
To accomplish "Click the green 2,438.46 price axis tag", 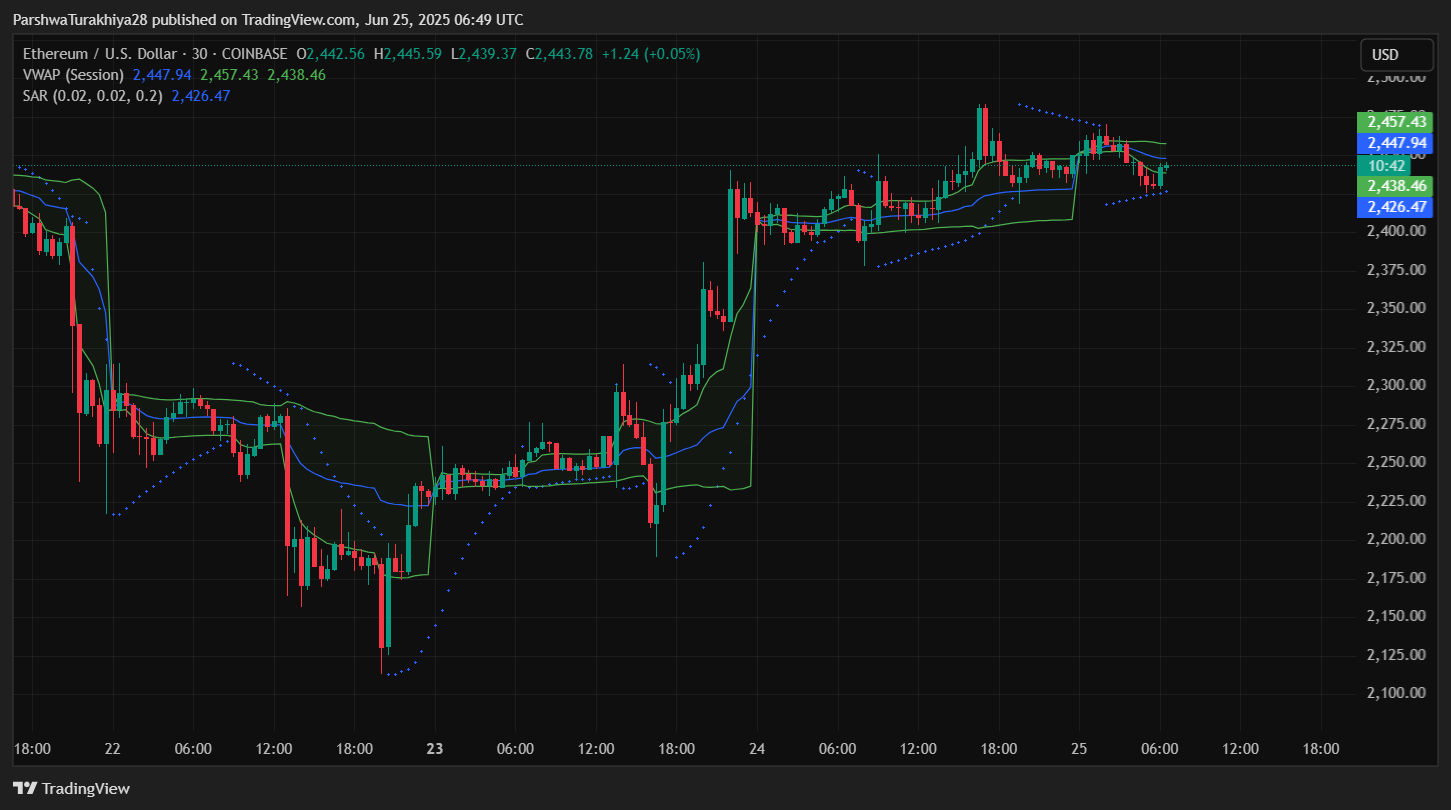I will coord(1395,186).
